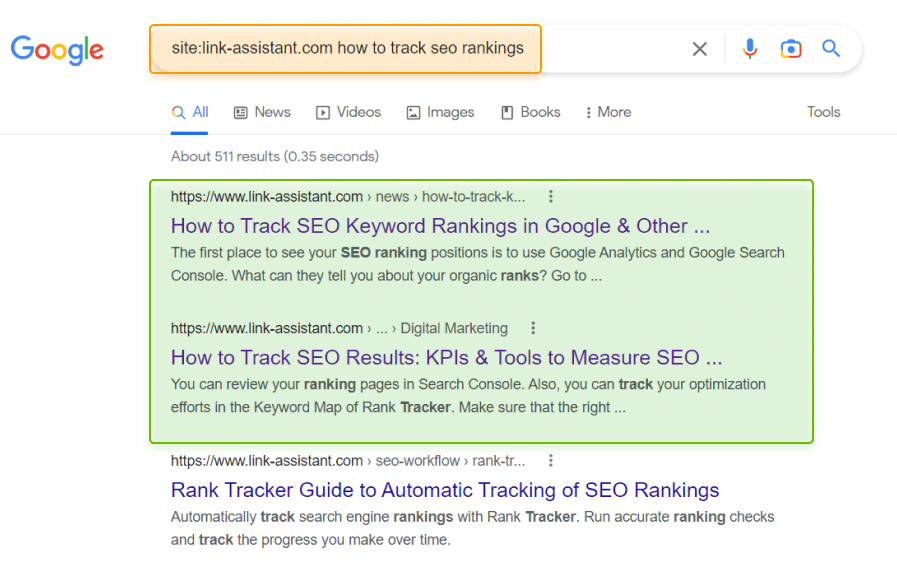Open three-dot menu for Digital Marketing result
Image resolution: width=897 pixels, height=572 pixels.
pos(533,328)
